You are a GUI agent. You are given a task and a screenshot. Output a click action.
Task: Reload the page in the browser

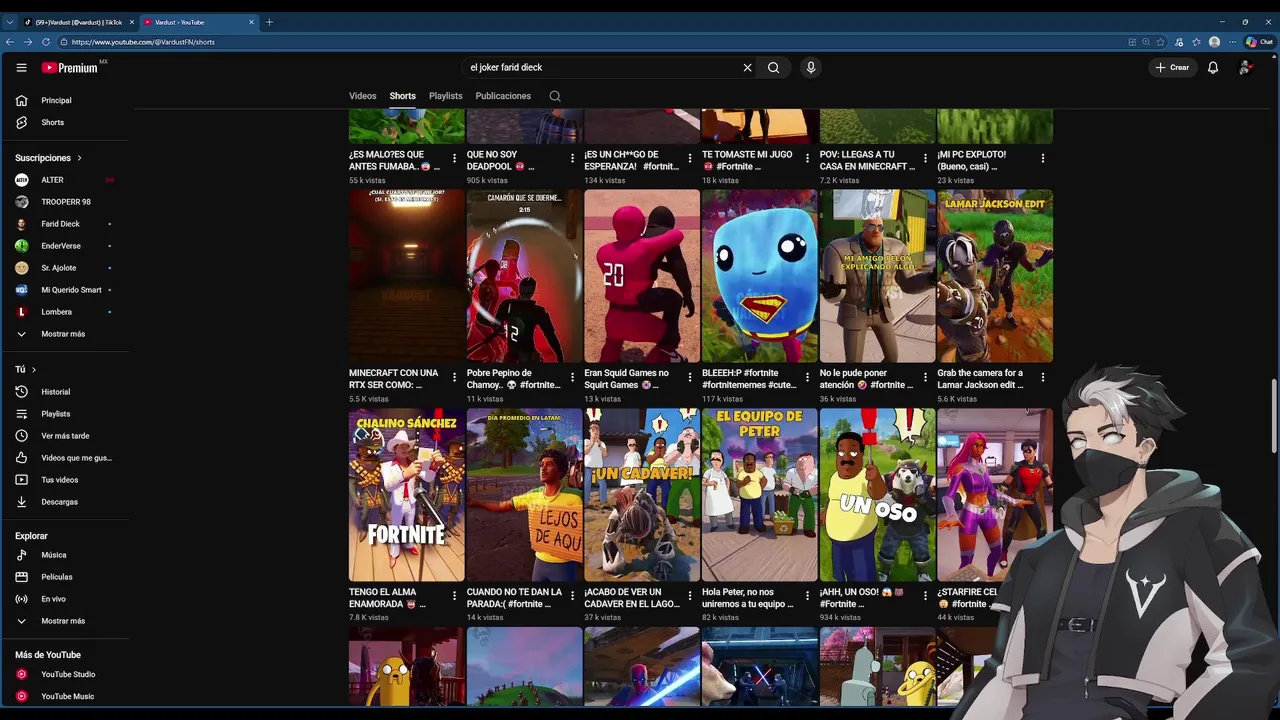[x=46, y=42]
